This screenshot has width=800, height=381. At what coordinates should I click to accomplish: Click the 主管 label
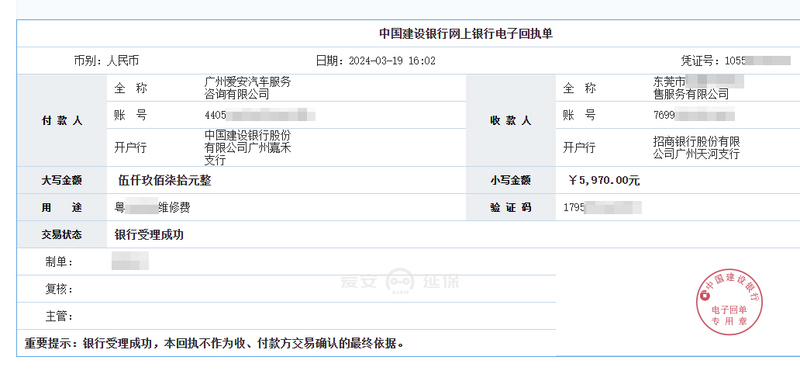[x=59, y=317]
